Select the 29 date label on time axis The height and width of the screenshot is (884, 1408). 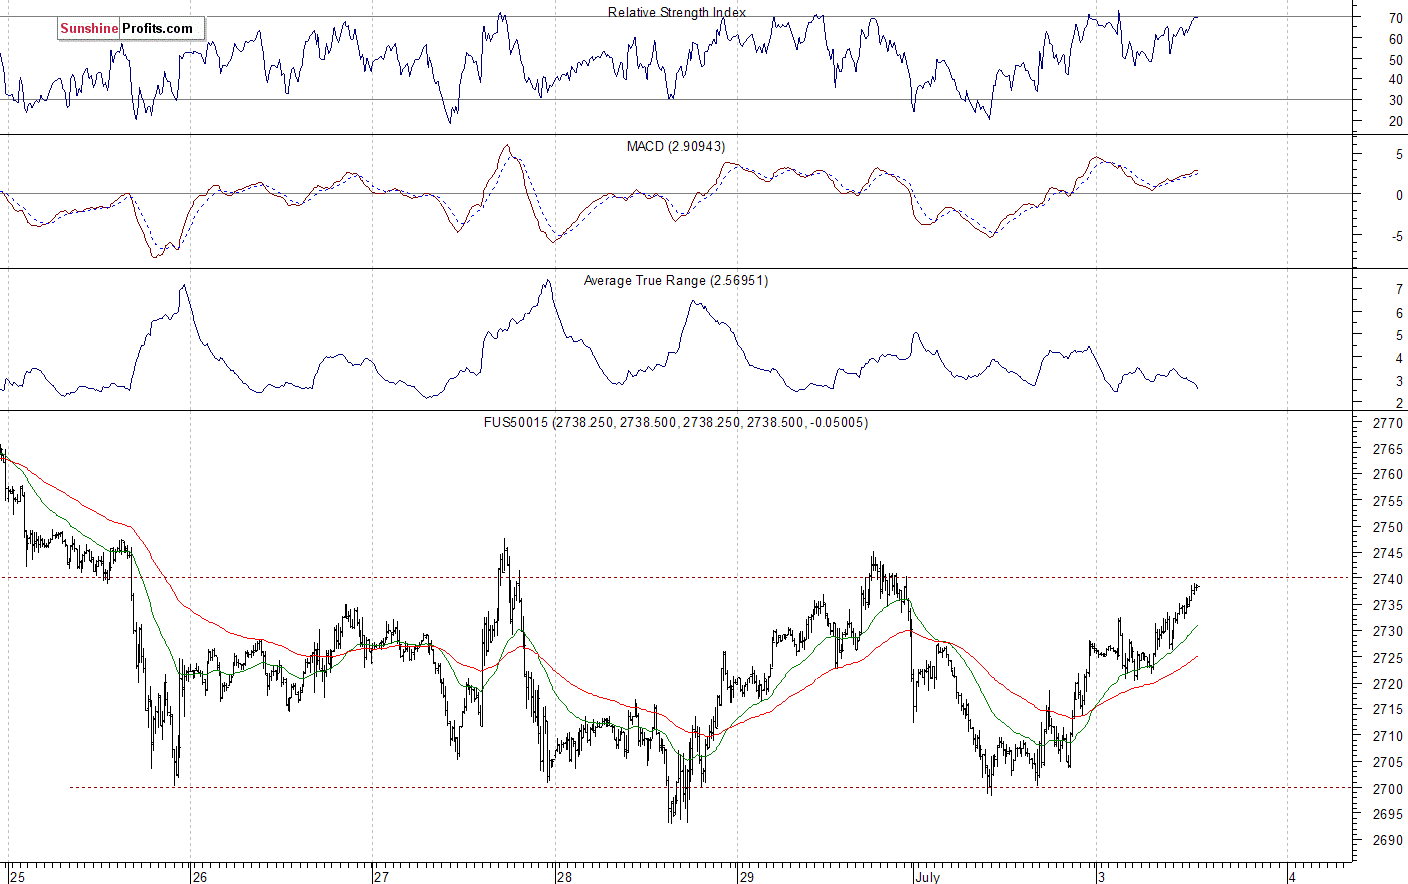coord(747,877)
